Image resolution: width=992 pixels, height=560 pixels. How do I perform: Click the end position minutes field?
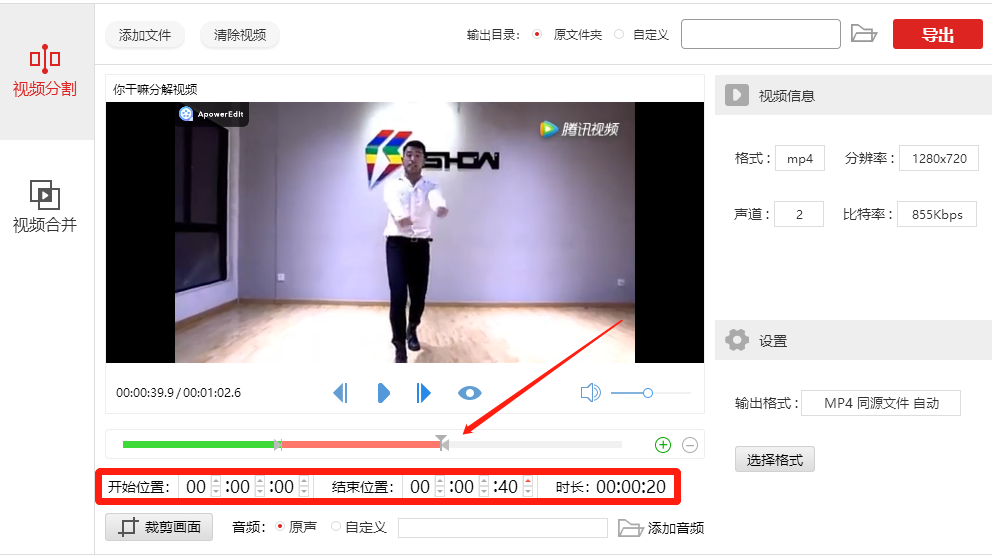[463, 487]
